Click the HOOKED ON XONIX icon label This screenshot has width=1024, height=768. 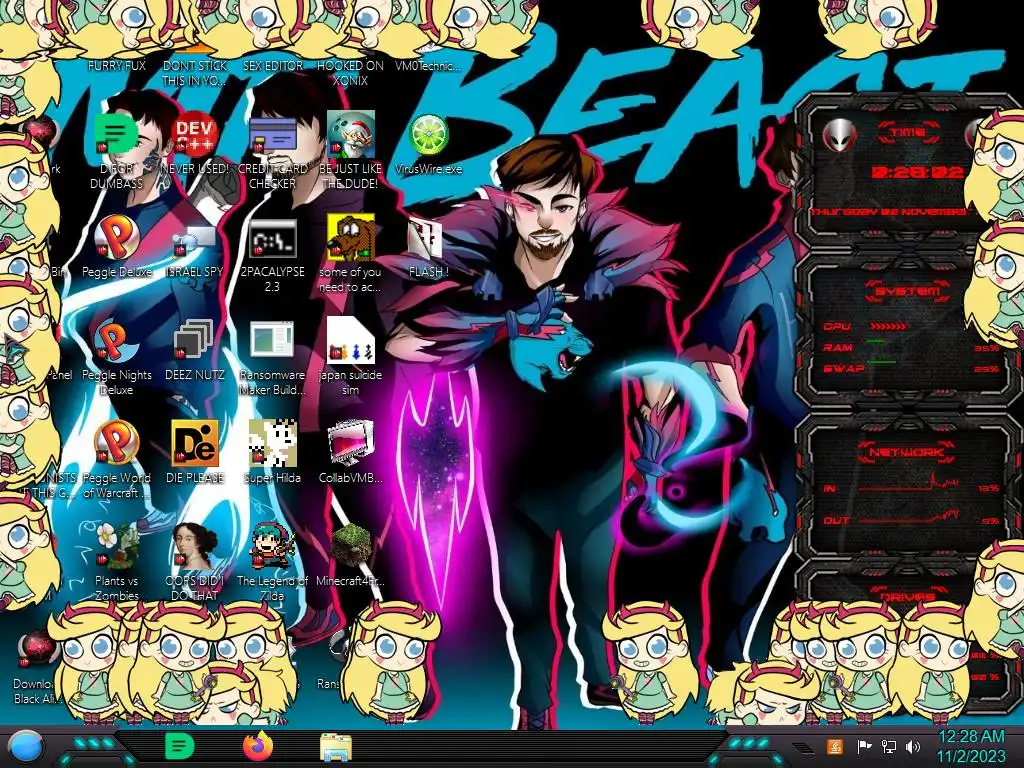351,73
